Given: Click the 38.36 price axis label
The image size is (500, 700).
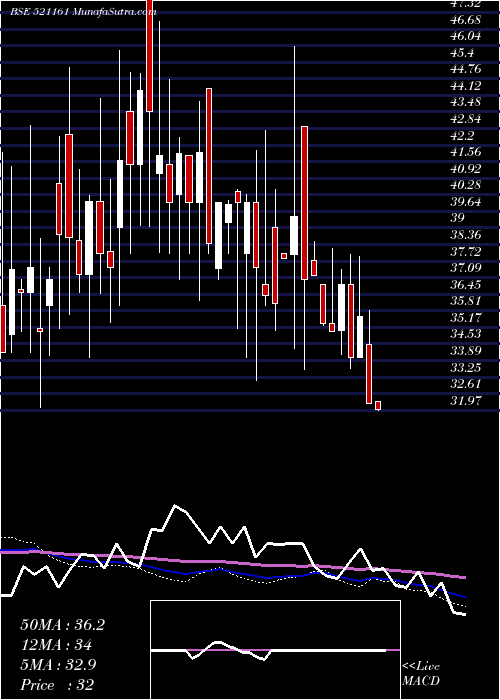Looking at the screenshot, I should point(466,235).
